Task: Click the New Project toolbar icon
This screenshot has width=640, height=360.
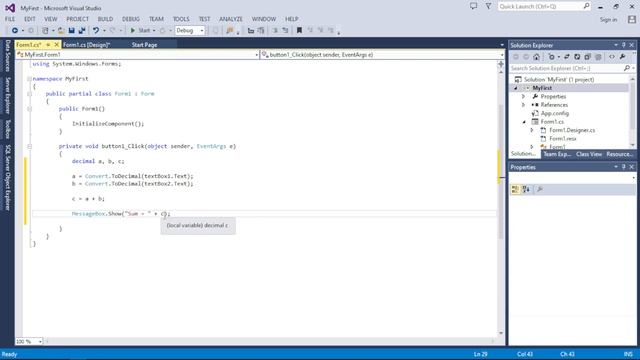Action: coord(45,31)
